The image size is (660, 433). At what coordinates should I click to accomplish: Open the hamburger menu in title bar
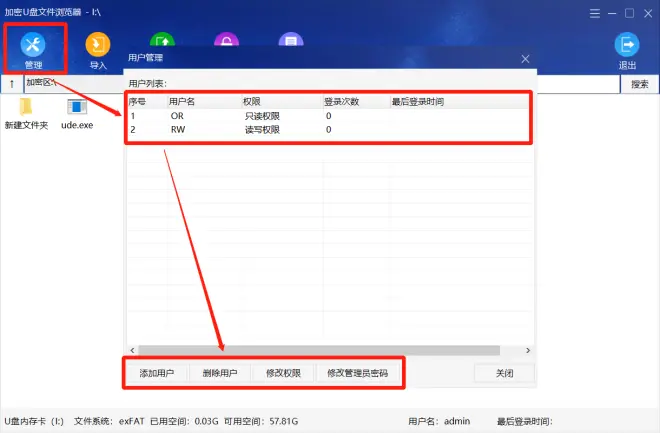[594, 13]
